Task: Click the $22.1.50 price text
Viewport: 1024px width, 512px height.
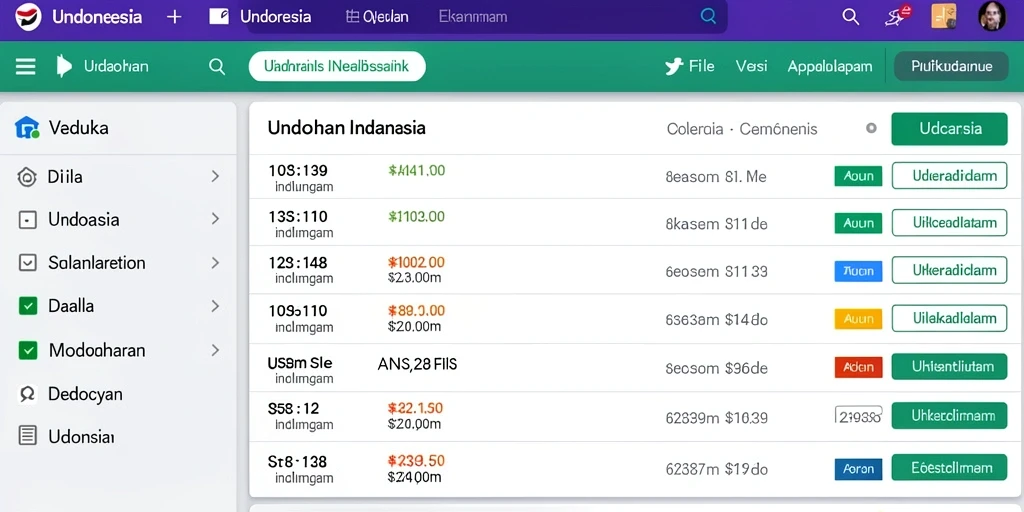Action: click(x=416, y=409)
